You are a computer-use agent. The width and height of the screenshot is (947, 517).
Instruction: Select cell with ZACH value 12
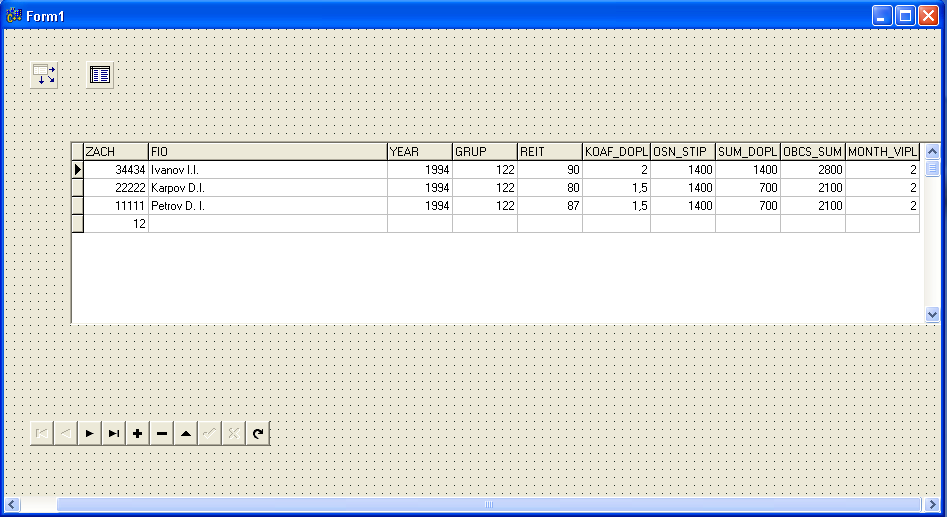point(116,223)
